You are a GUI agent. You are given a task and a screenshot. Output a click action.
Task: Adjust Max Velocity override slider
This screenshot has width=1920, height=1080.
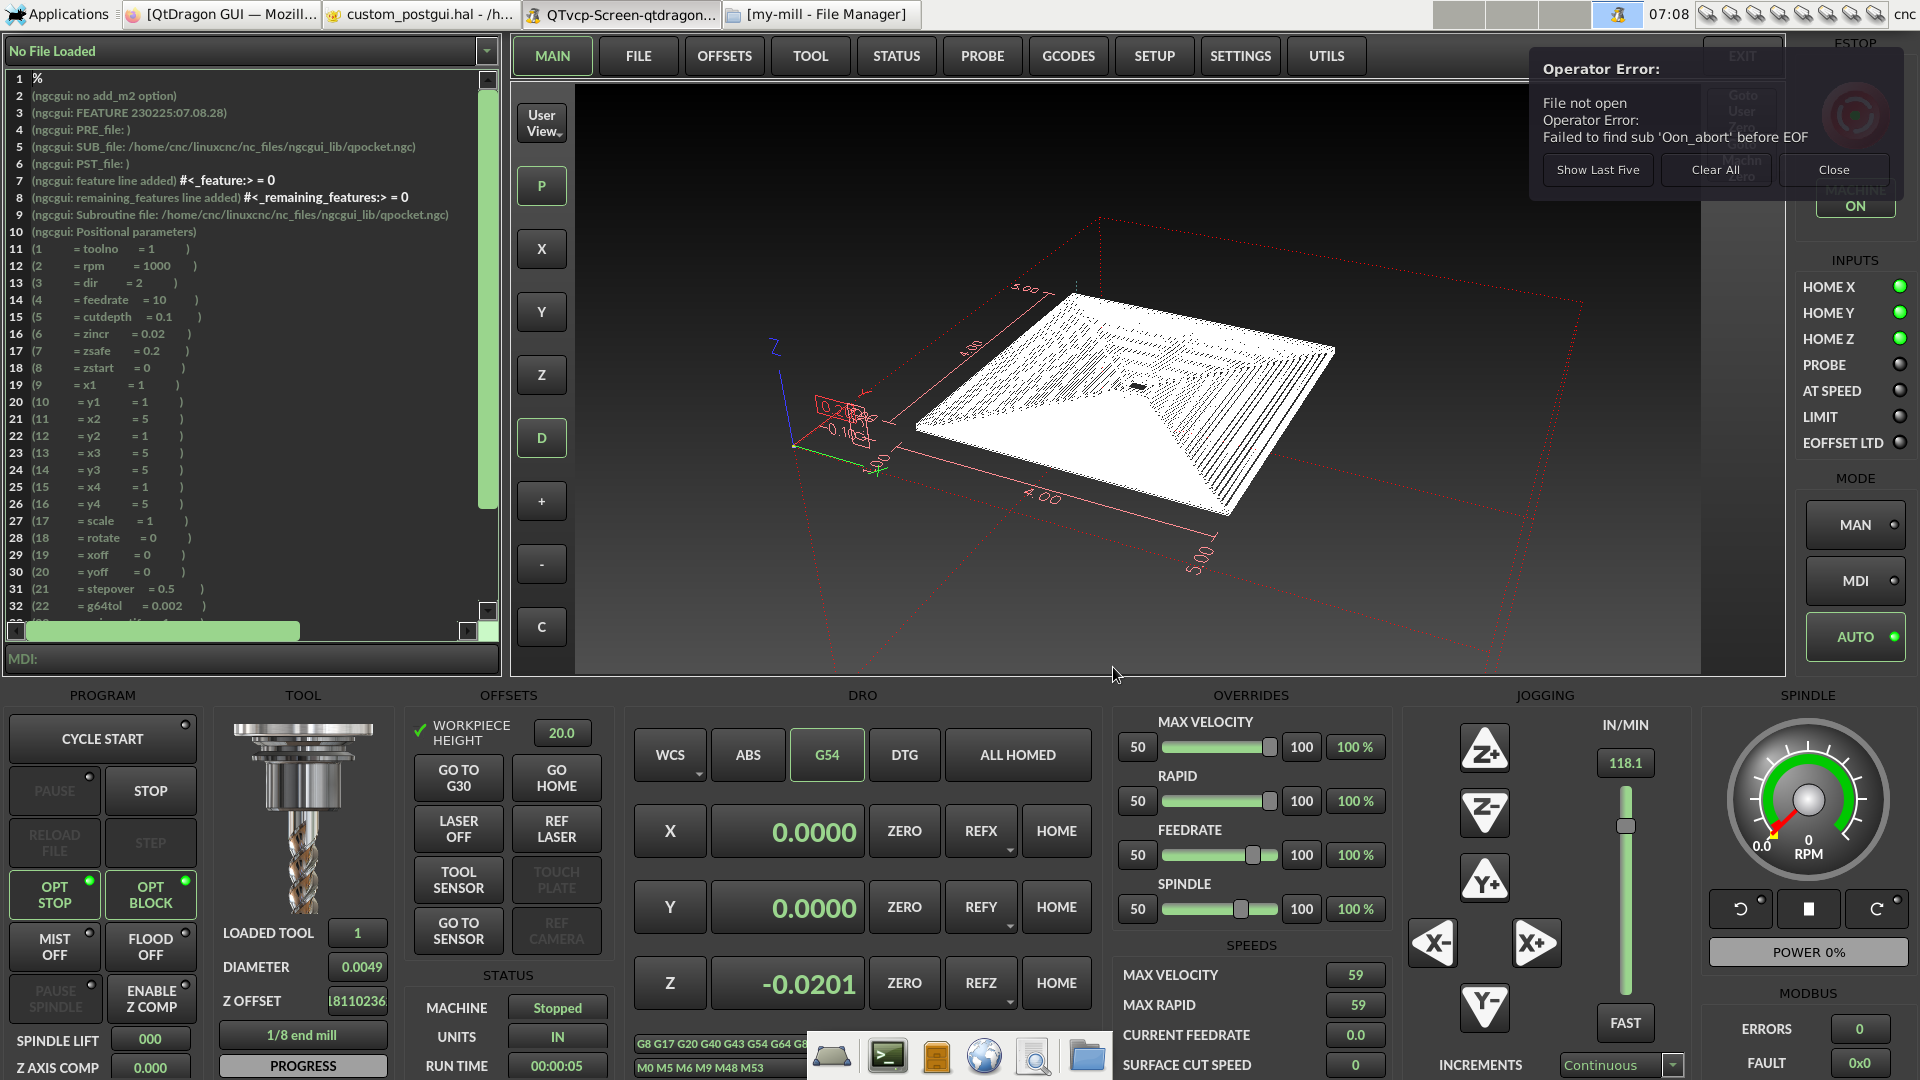pyautogui.click(x=1219, y=747)
